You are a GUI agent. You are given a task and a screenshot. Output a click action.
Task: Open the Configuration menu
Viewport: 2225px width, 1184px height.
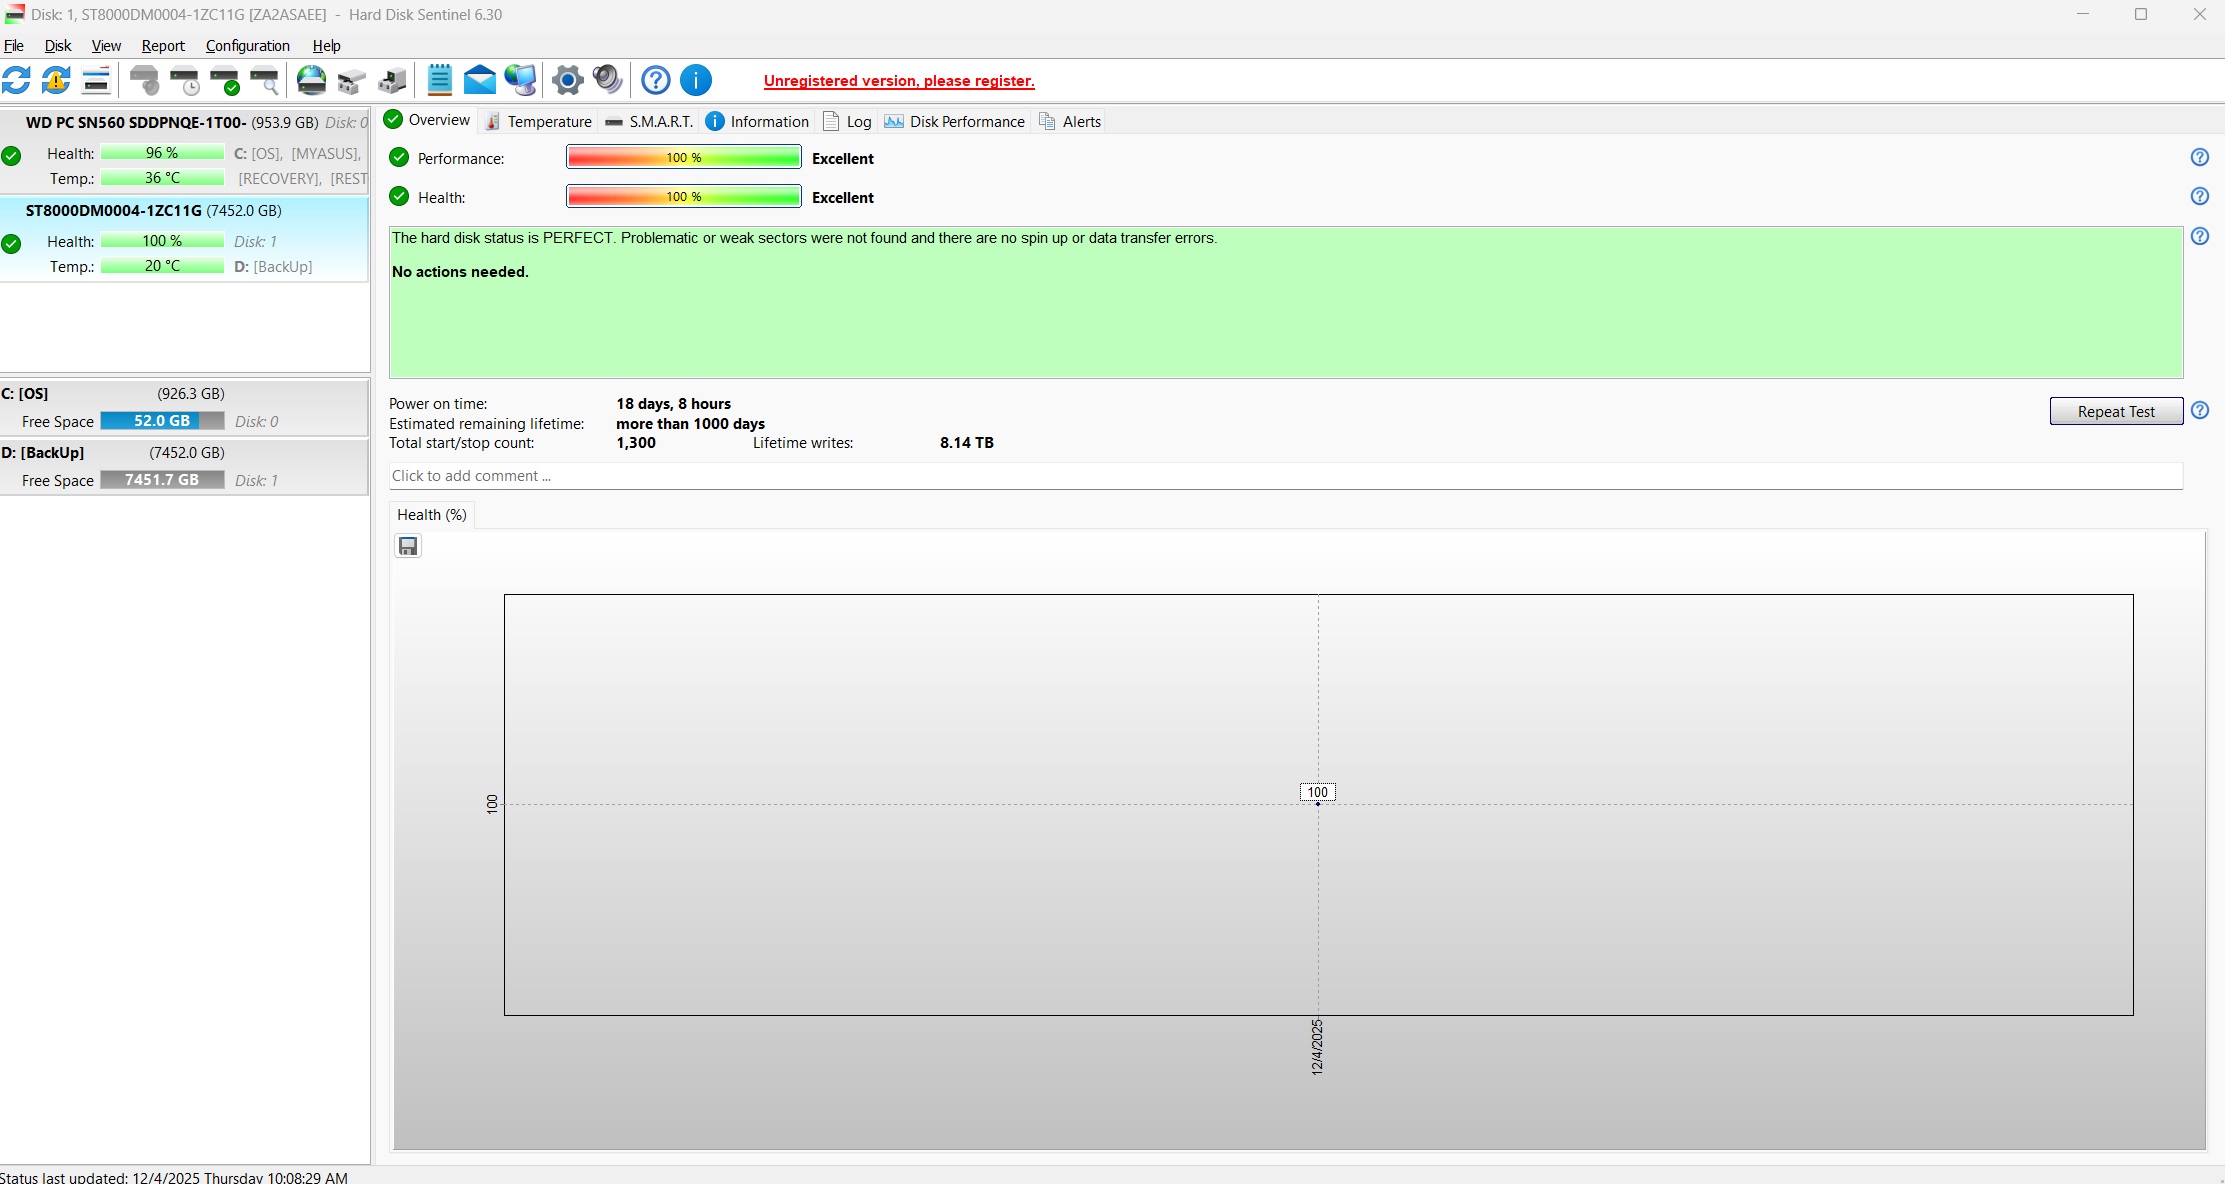(x=247, y=46)
